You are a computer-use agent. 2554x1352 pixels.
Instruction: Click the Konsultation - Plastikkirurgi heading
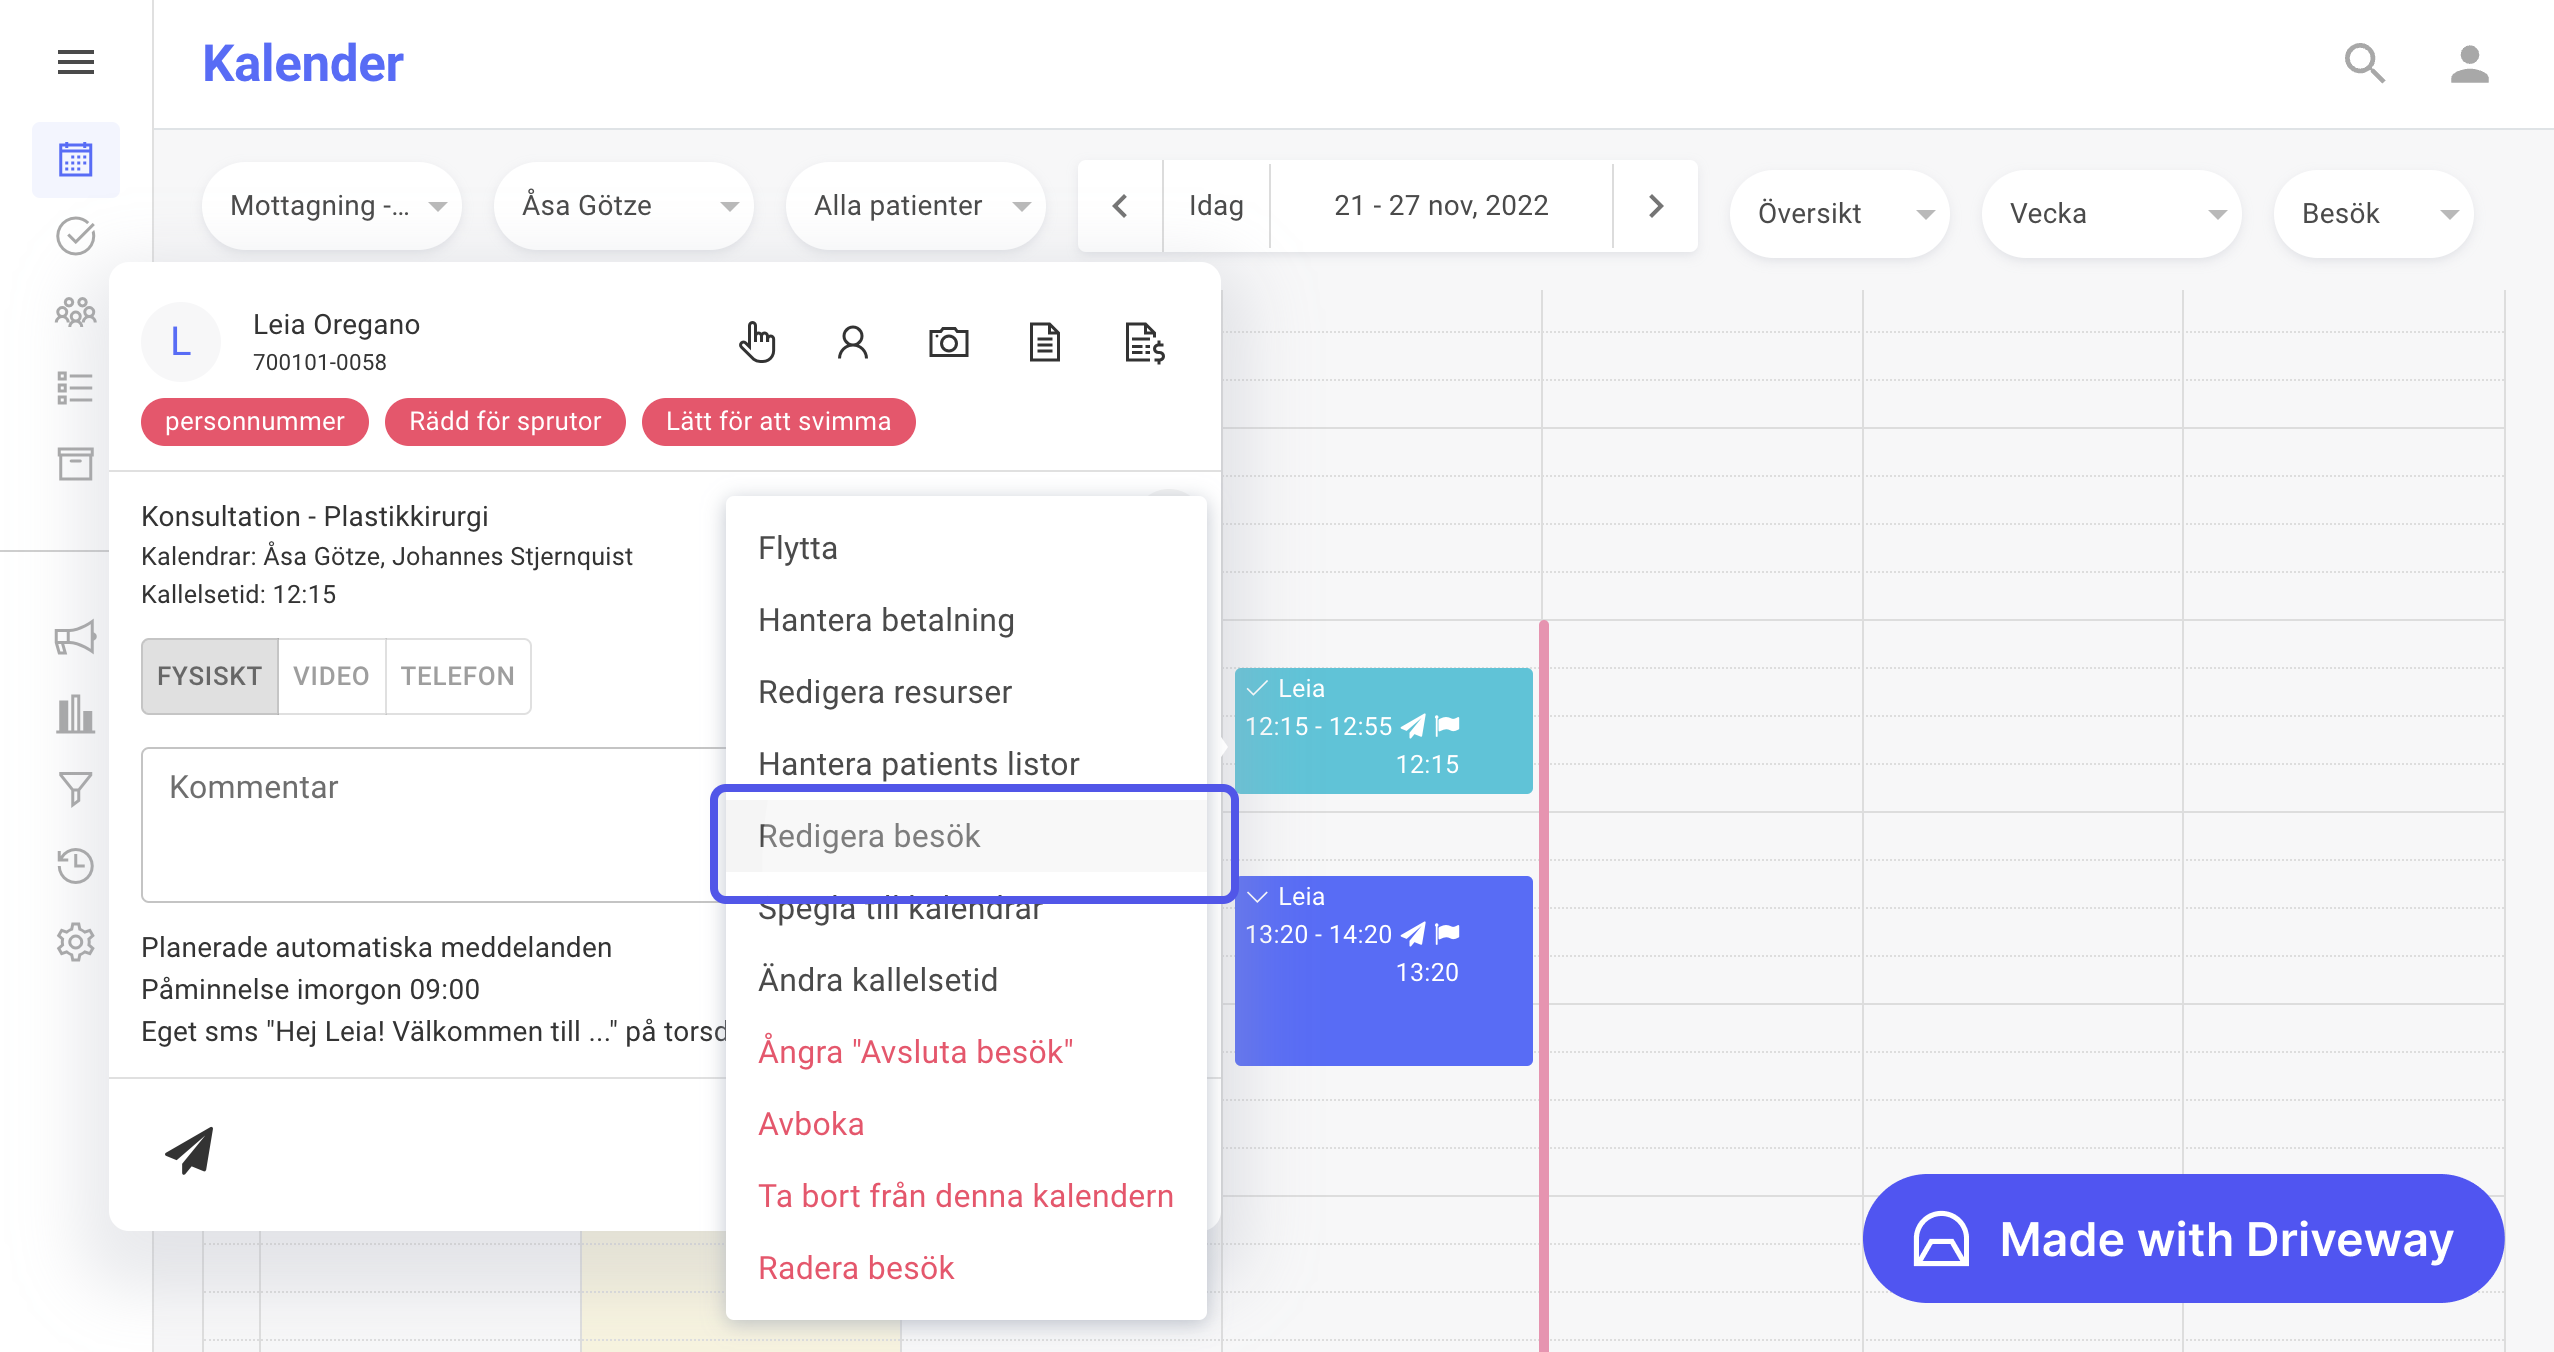(x=315, y=517)
